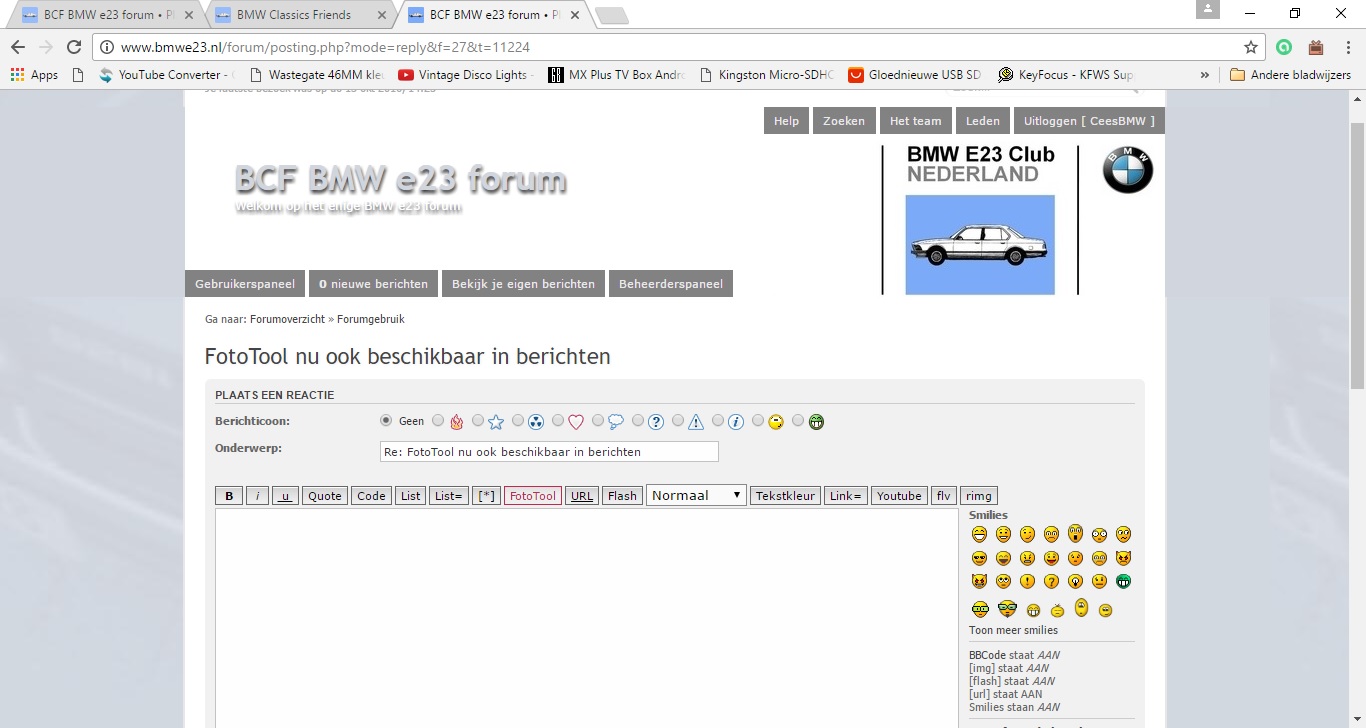The height and width of the screenshot is (728, 1366).
Task: Click the underlined URL button
Action: click(582, 496)
